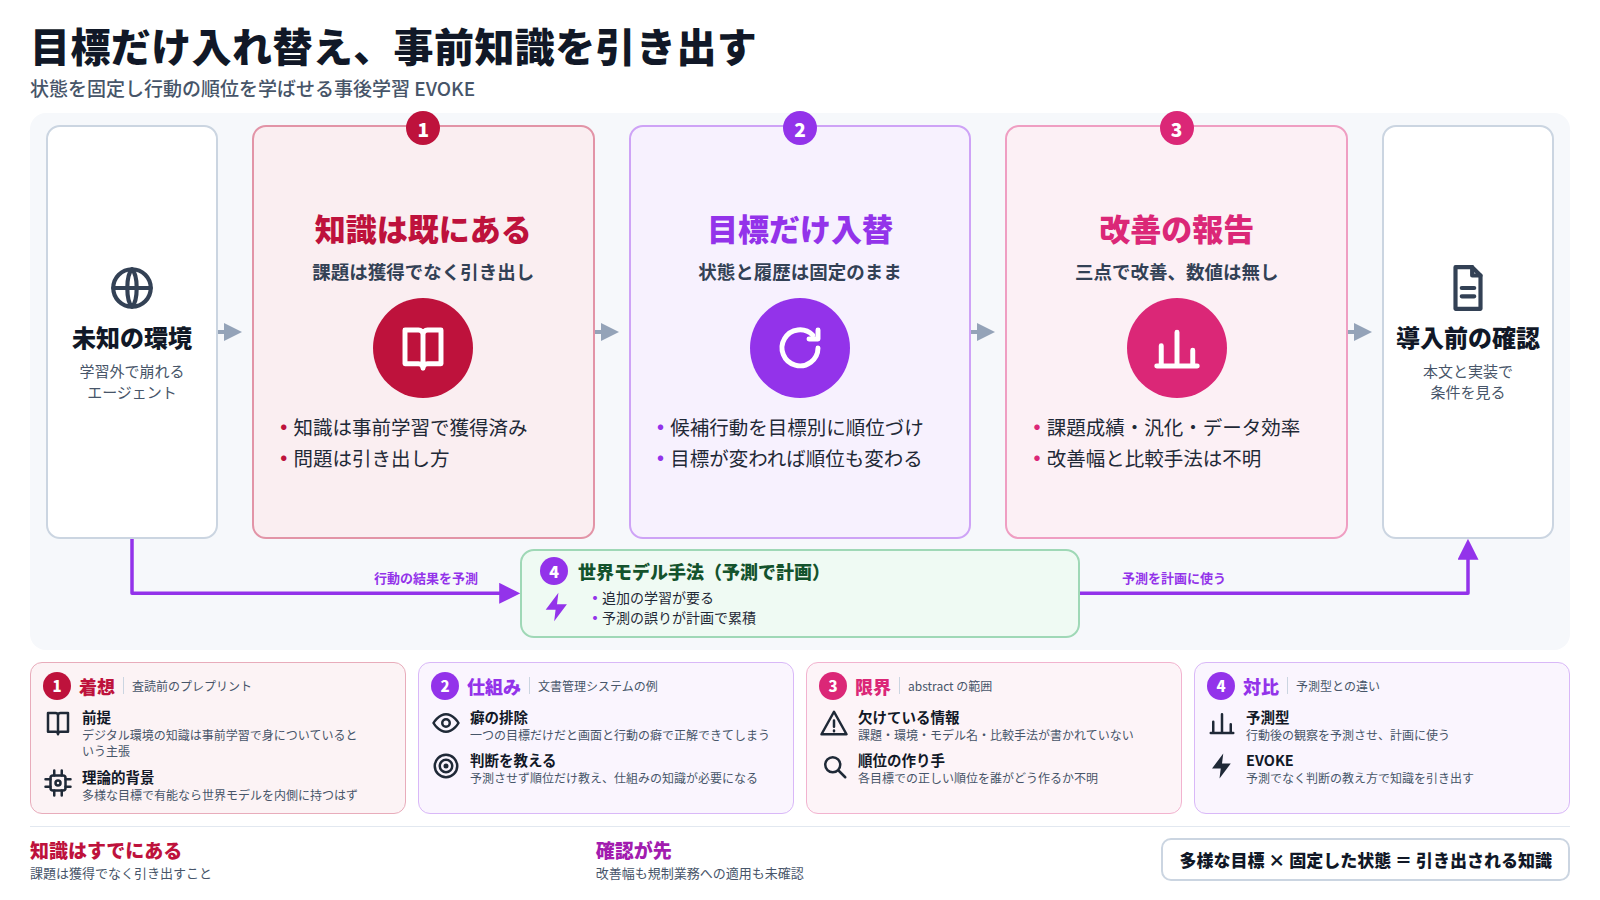Select the heading 知識は既にある

coord(423,230)
